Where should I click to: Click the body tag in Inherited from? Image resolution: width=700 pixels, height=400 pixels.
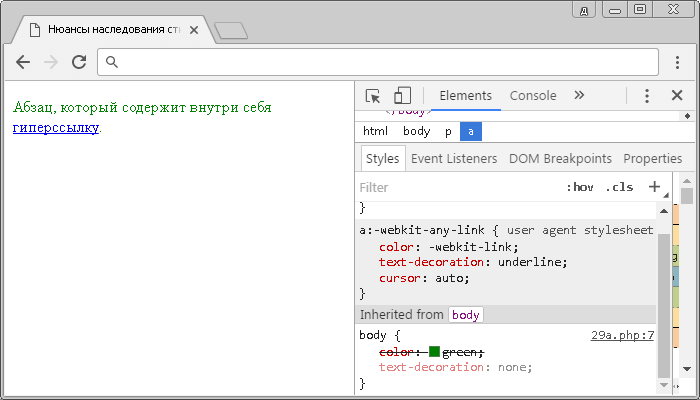click(466, 315)
